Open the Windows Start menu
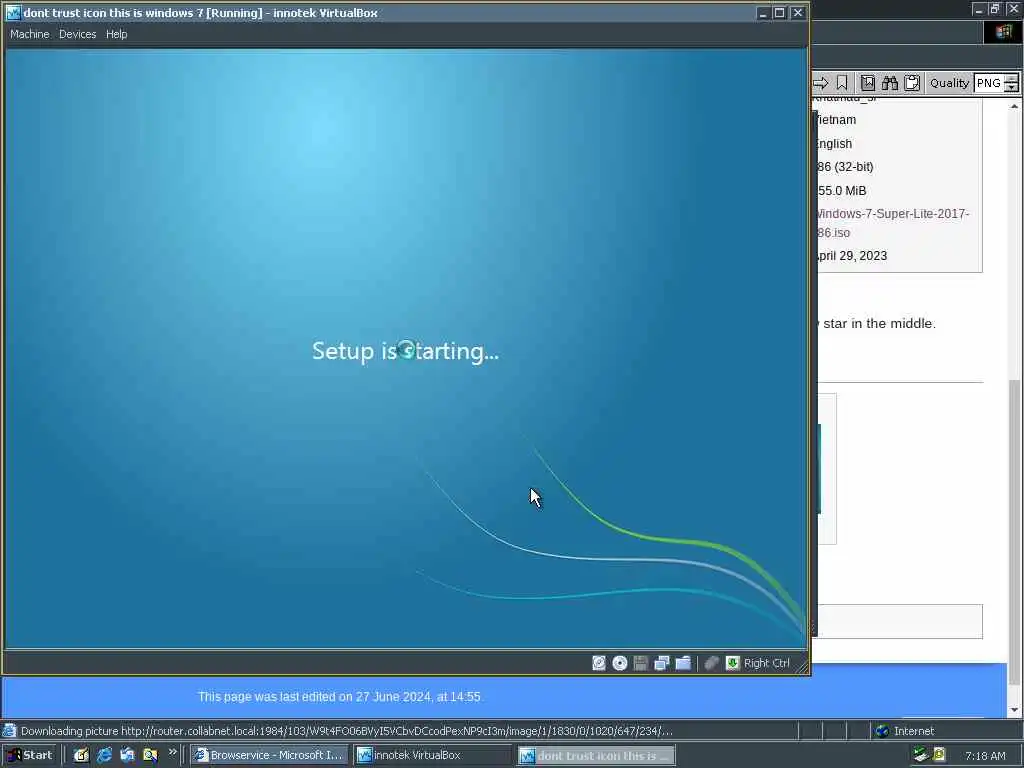This screenshot has height=768, width=1024. pos(30,755)
